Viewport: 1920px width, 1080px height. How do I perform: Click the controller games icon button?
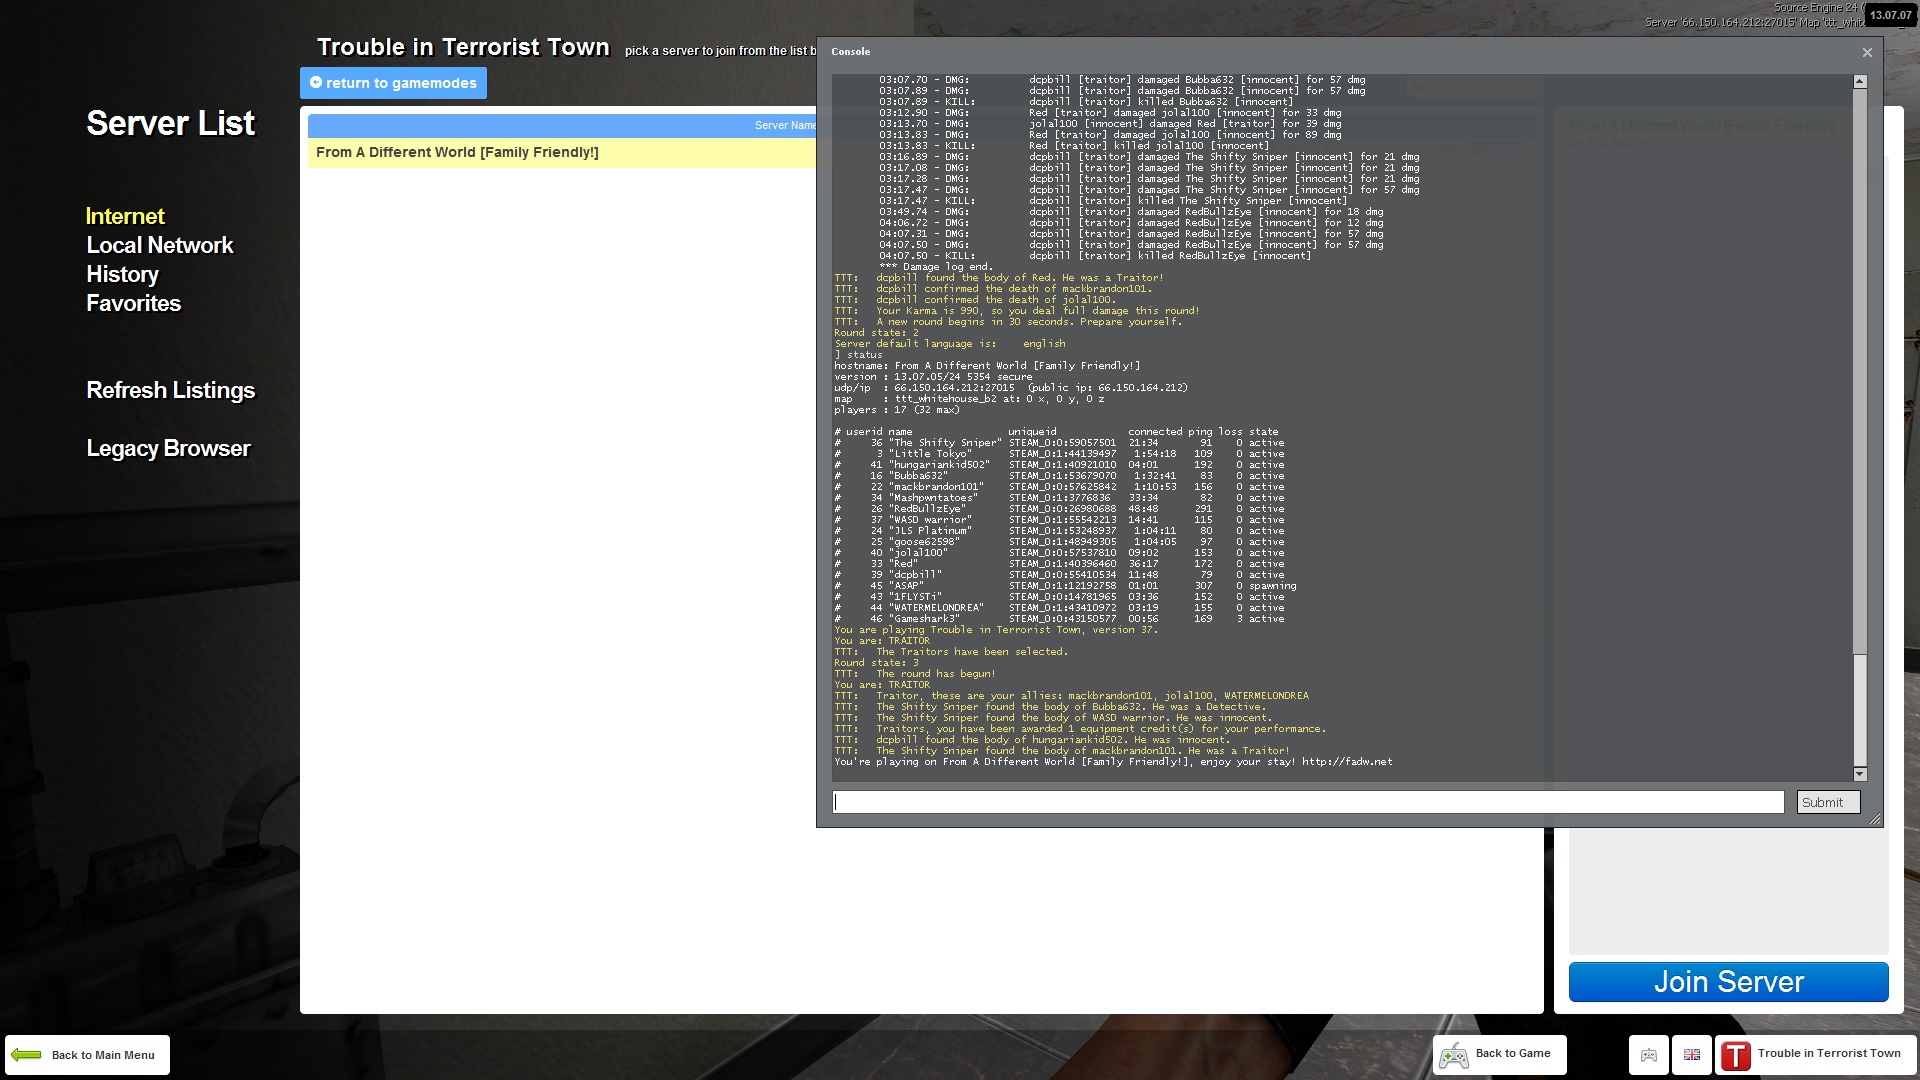click(1648, 1055)
